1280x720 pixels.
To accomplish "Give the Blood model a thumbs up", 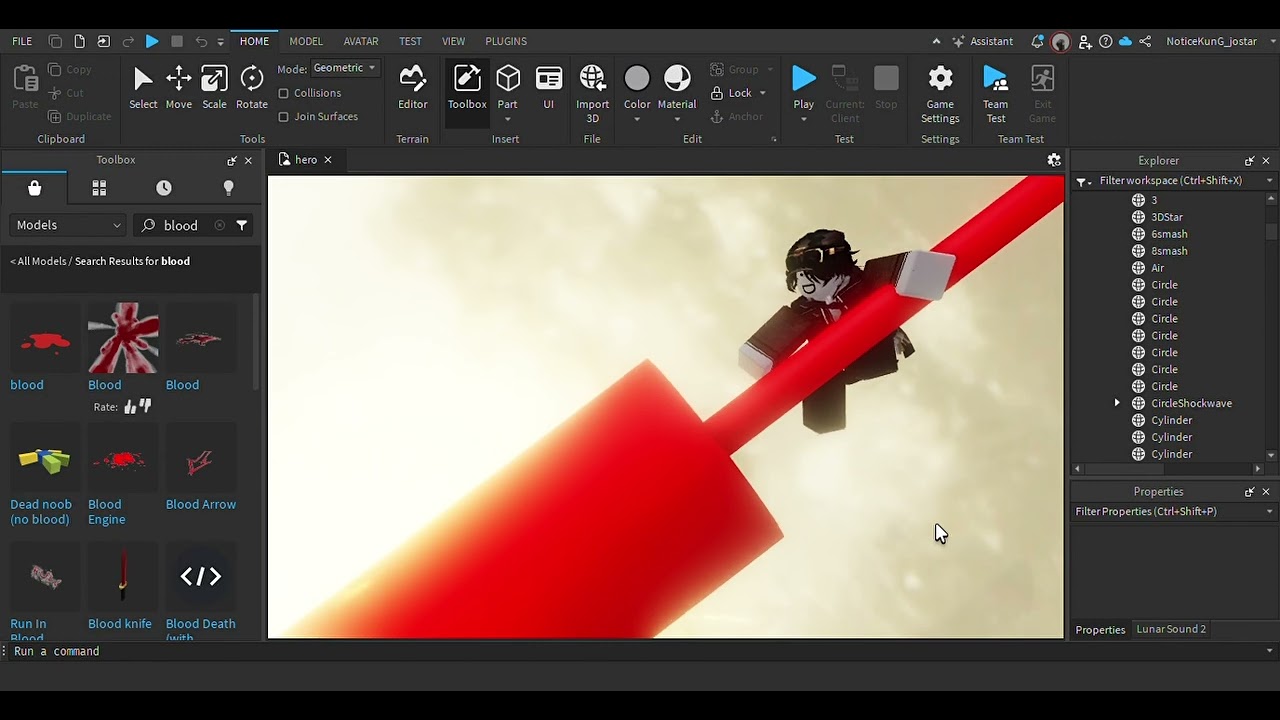I will [130, 407].
